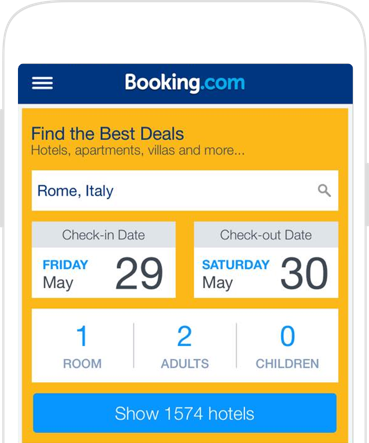The height and width of the screenshot is (443, 369).
Task: Change the number of adults
Action: 185,346
